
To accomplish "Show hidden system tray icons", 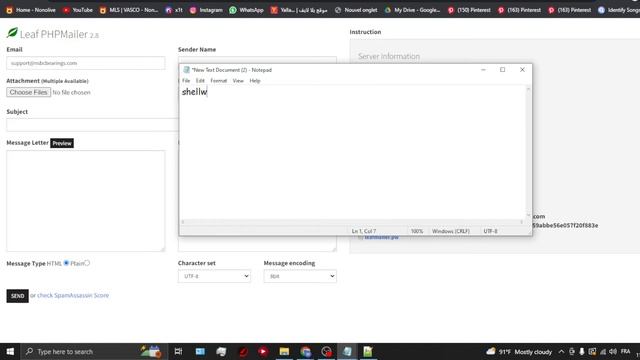I will (x=561, y=351).
